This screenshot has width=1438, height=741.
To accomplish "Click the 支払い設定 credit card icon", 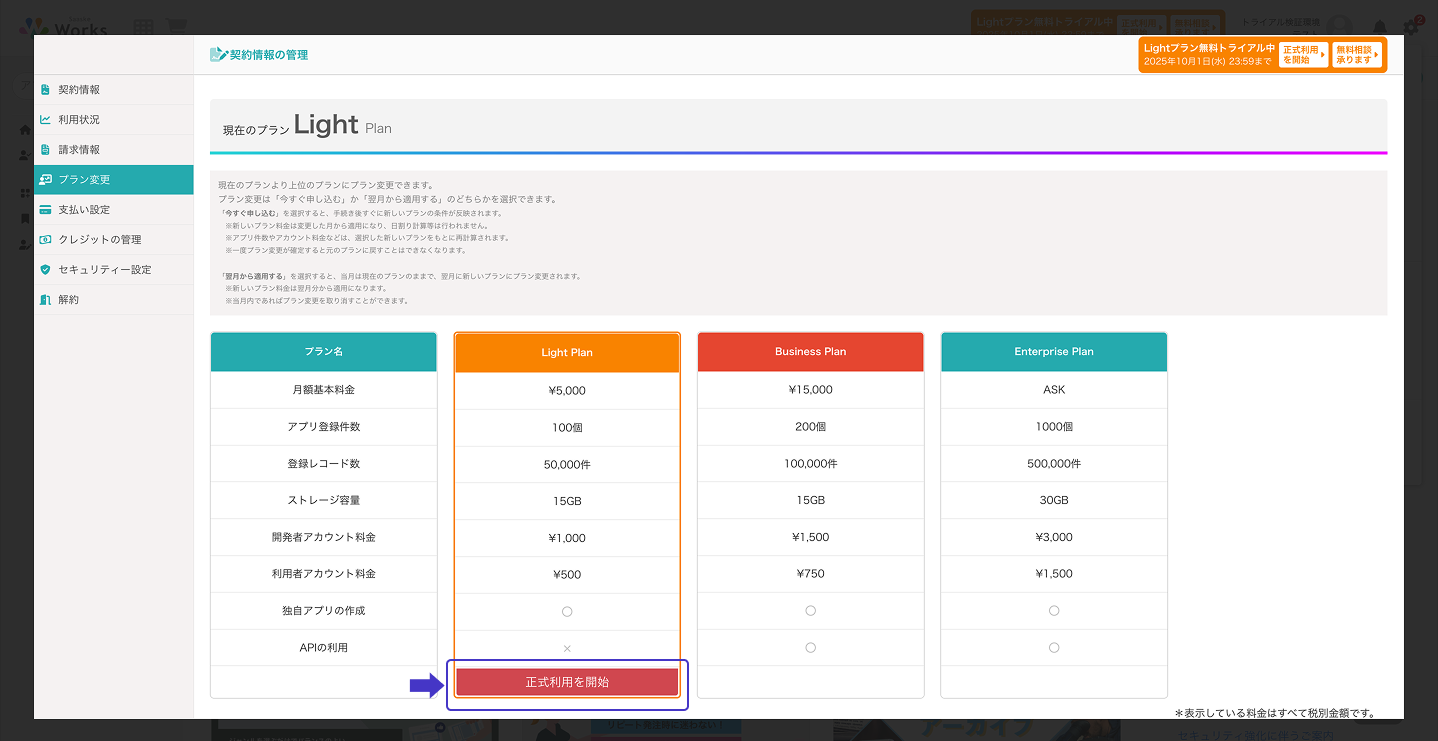I will (45, 210).
